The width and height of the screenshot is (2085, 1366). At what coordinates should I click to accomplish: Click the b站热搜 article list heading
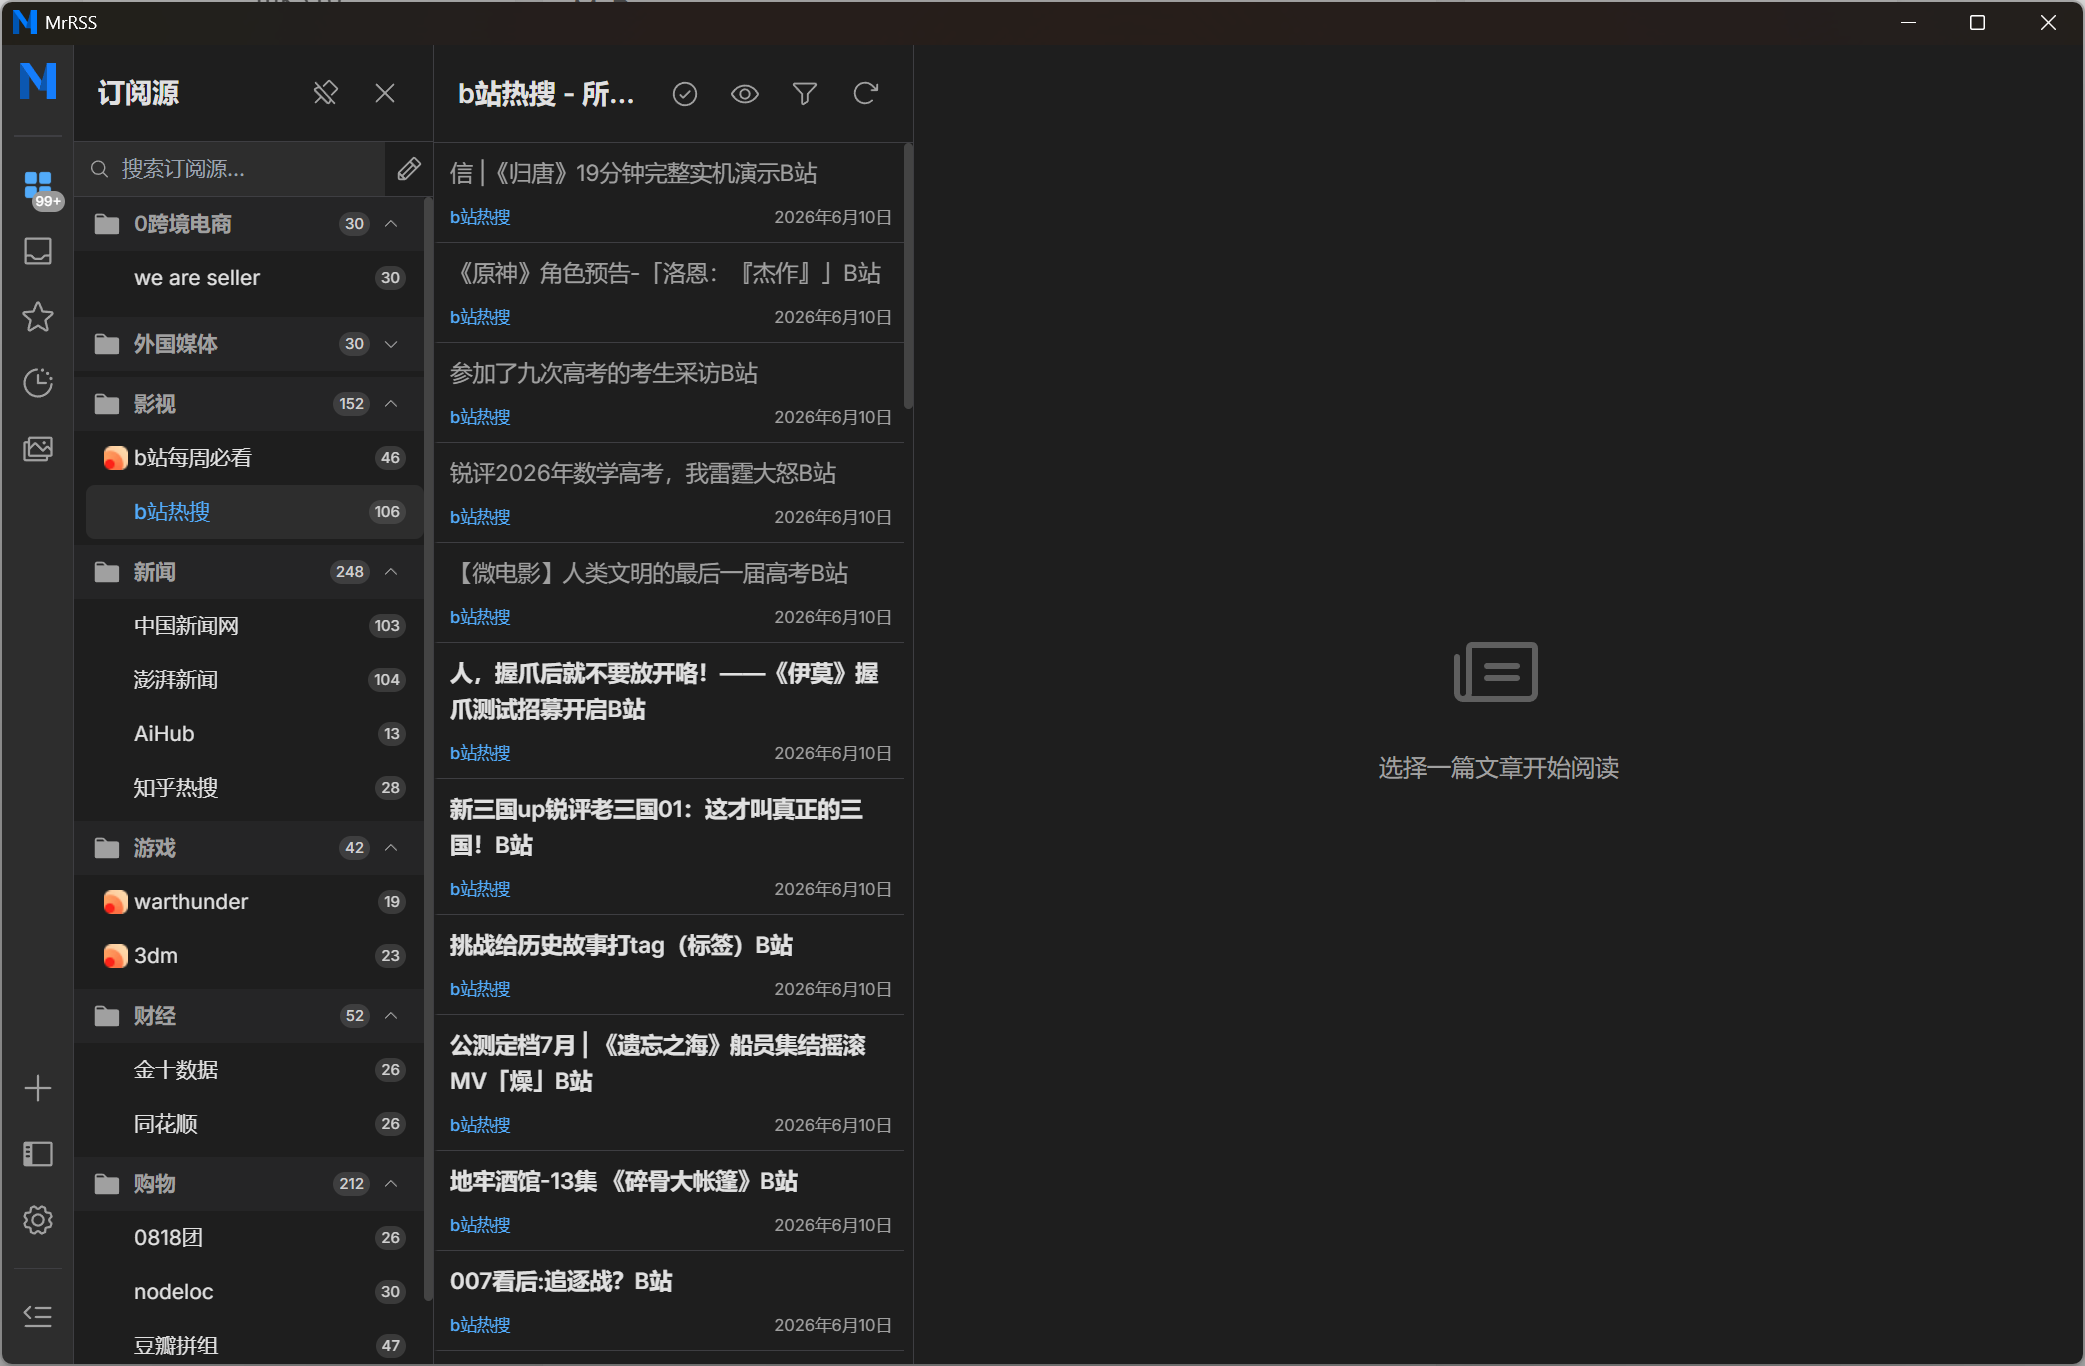tap(546, 94)
